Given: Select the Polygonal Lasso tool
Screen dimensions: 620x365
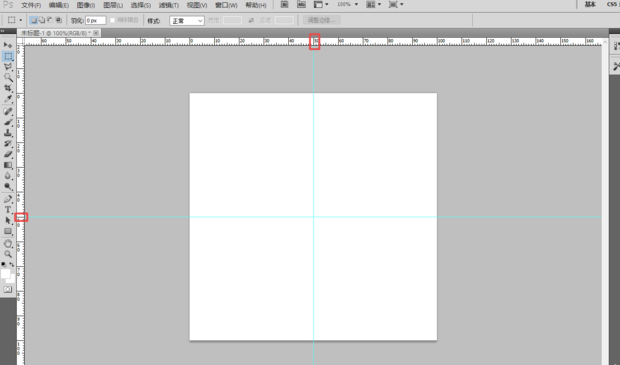Looking at the screenshot, I should point(8,67).
